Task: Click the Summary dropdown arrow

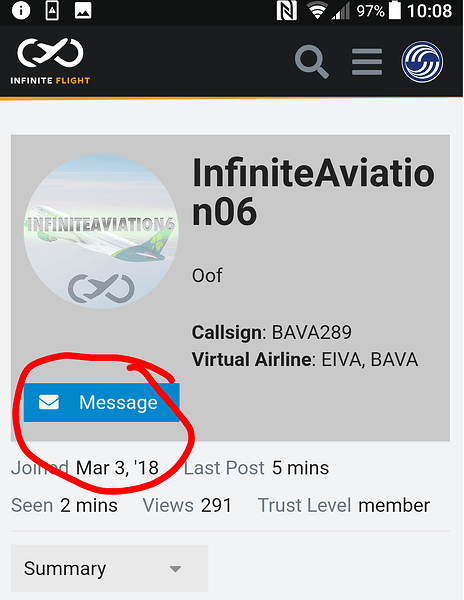Action: tap(175, 569)
